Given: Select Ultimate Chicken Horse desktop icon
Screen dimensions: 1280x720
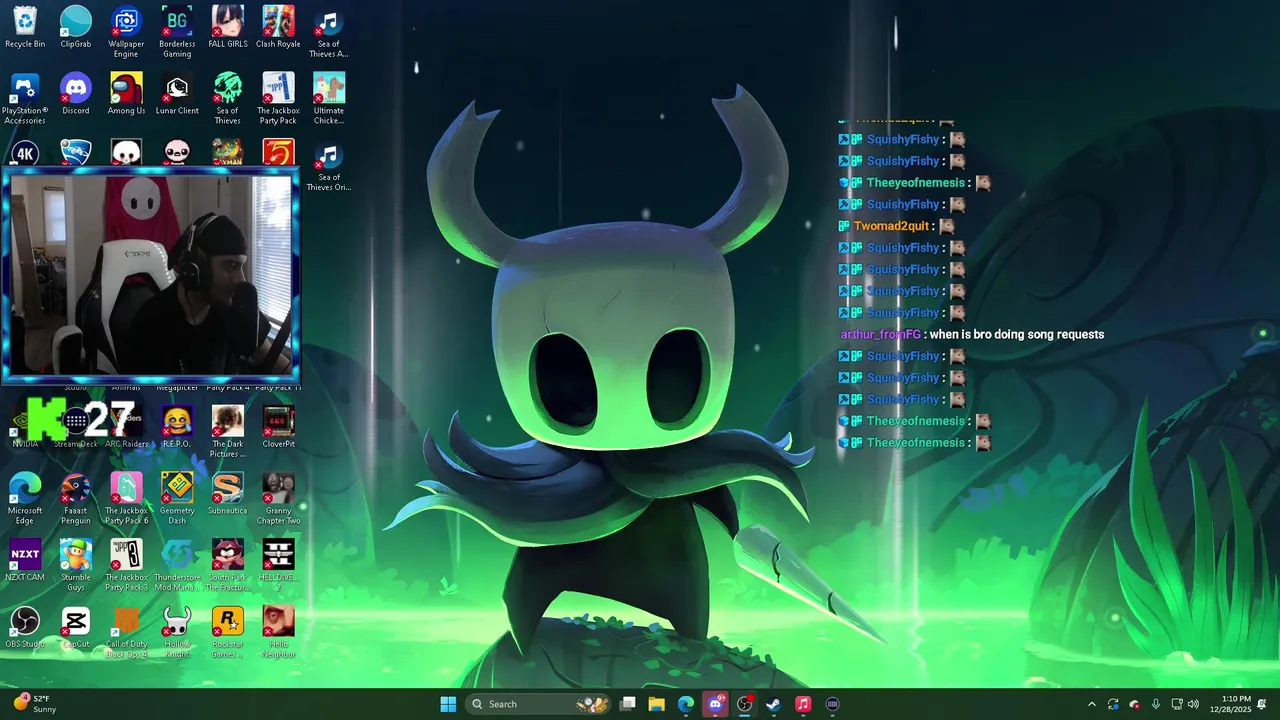Looking at the screenshot, I should [329, 99].
